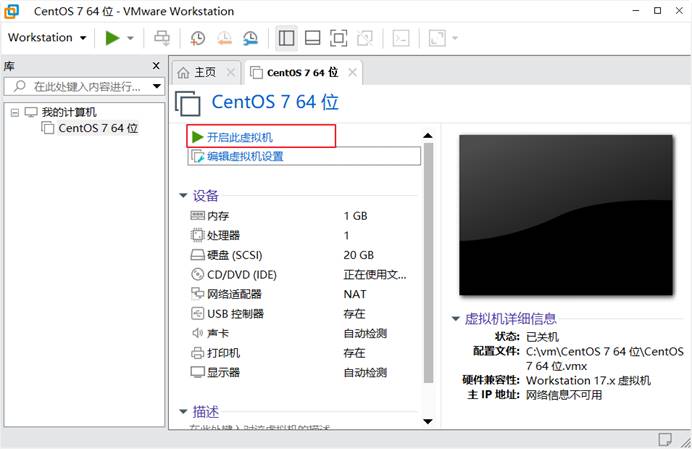Click the Workstation 17.x 虚拟机 compatibility text
Viewport: 692px width, 449px height.
click(588, 380)
